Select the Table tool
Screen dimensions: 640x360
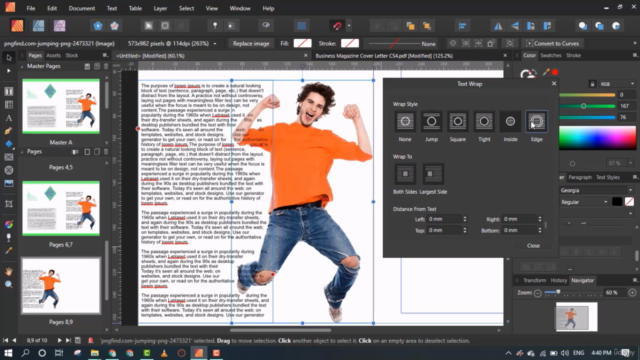click(9, 104)
